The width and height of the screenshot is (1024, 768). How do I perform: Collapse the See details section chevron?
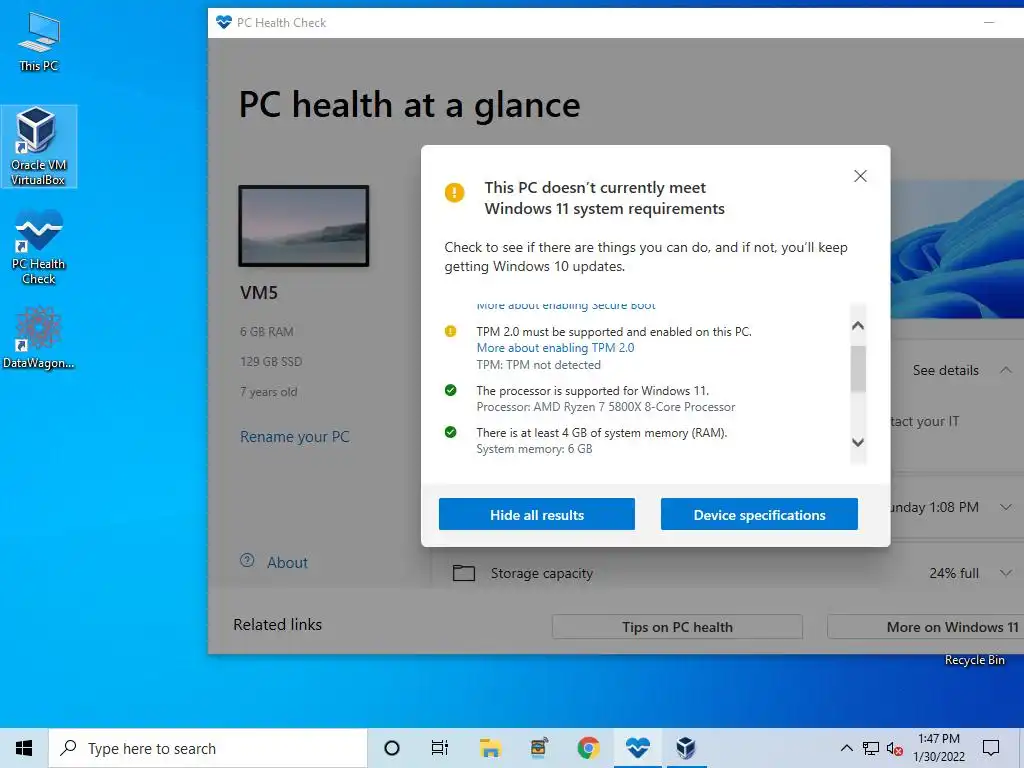[1006, 370]
